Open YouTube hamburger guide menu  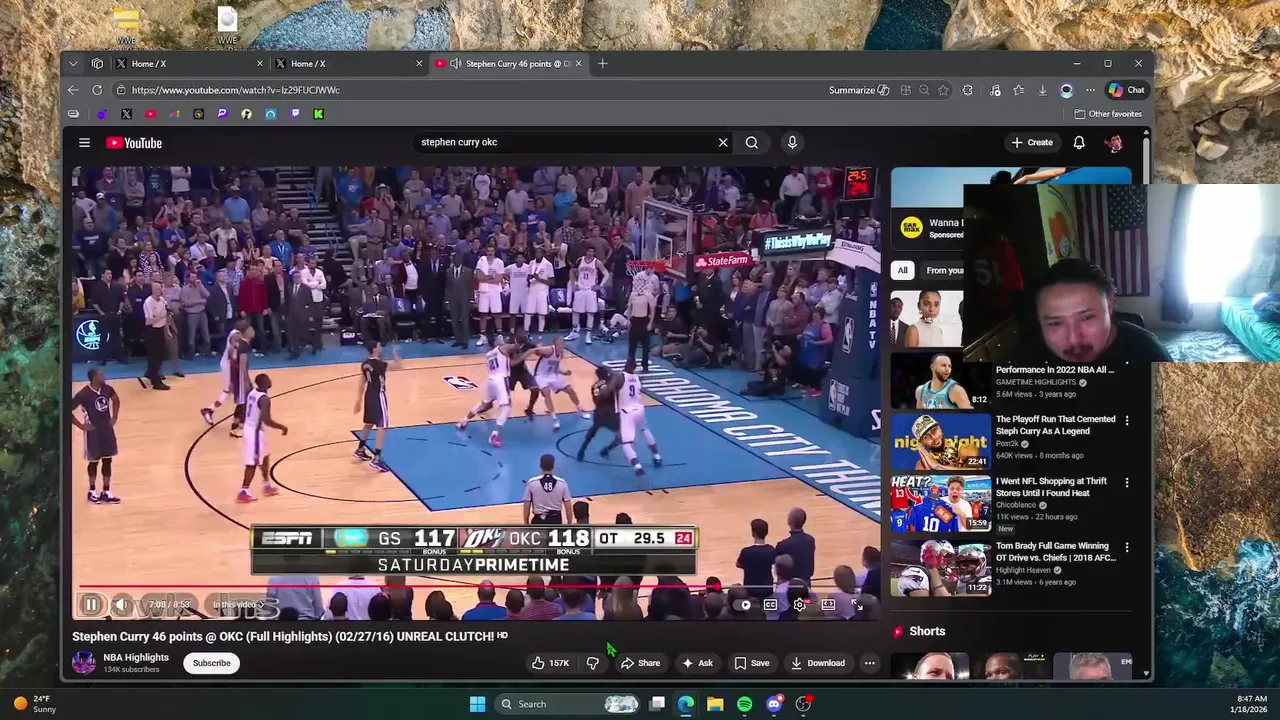pos(85,143)
